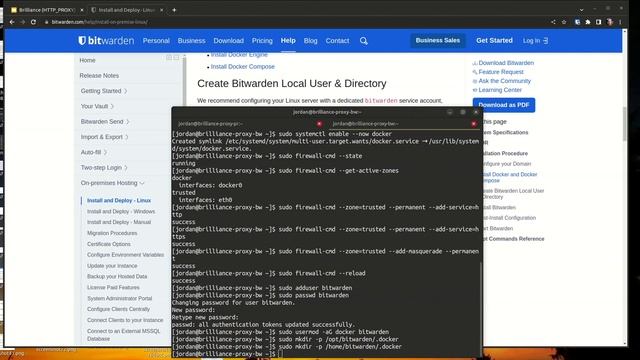Open Blog in the Bitwarden nav

point(310,41)
